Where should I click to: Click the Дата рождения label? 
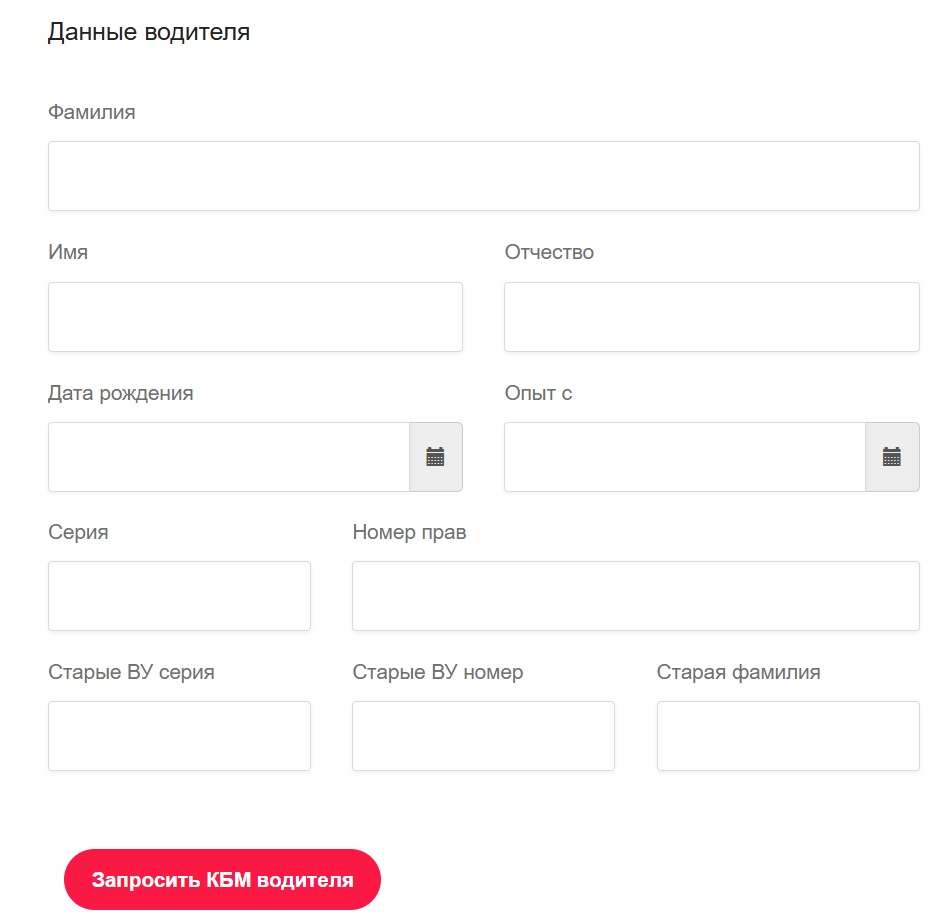pyautogui.click(x=121, y=393)
